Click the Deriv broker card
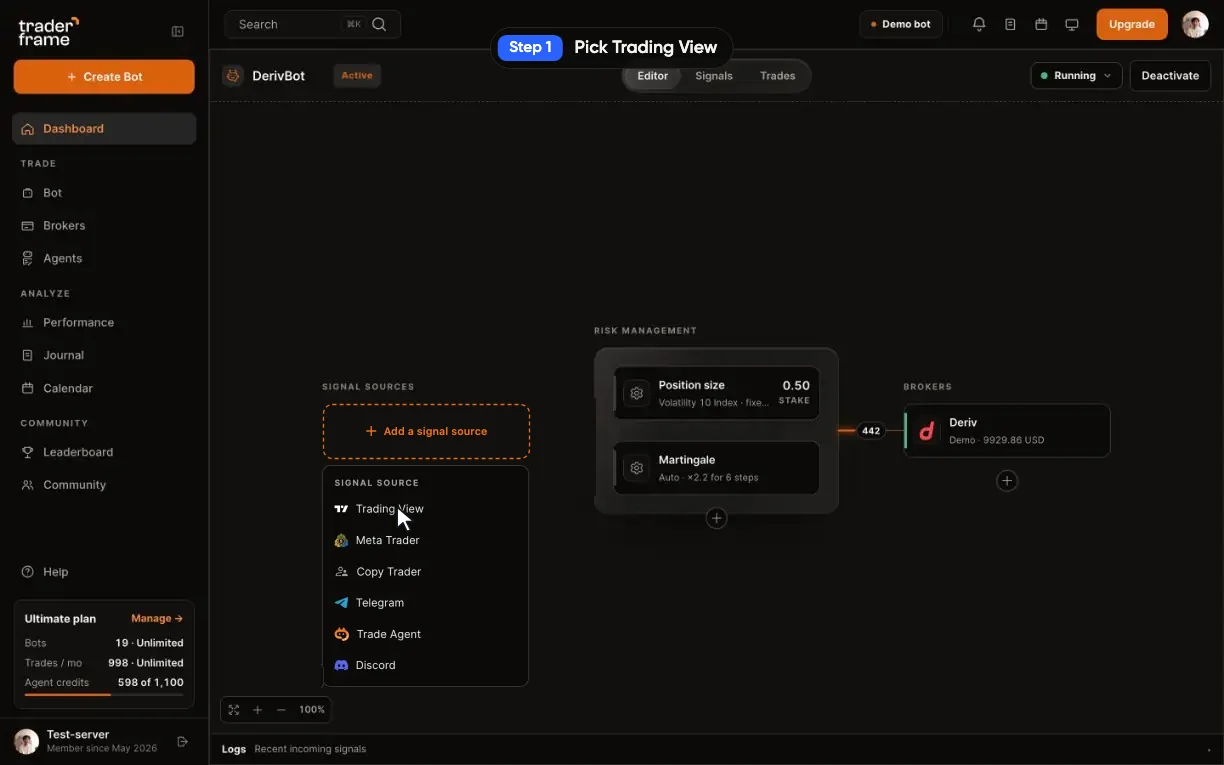Image resolution: width=1224 pixels, height=765 pixels. (1007, 431)
